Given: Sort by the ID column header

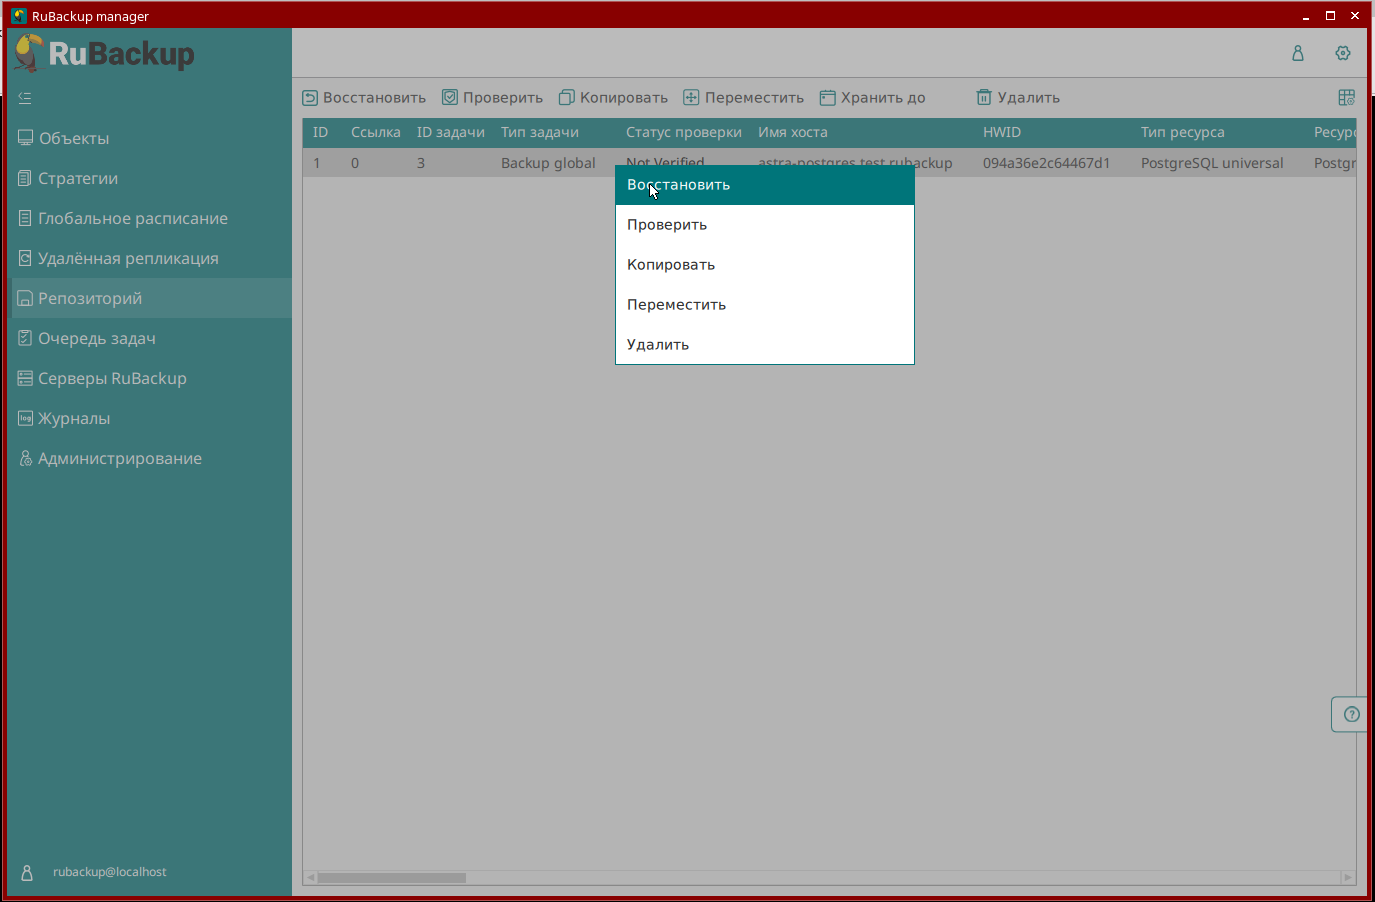Looking at the screenshot, I should coord(320,132).
